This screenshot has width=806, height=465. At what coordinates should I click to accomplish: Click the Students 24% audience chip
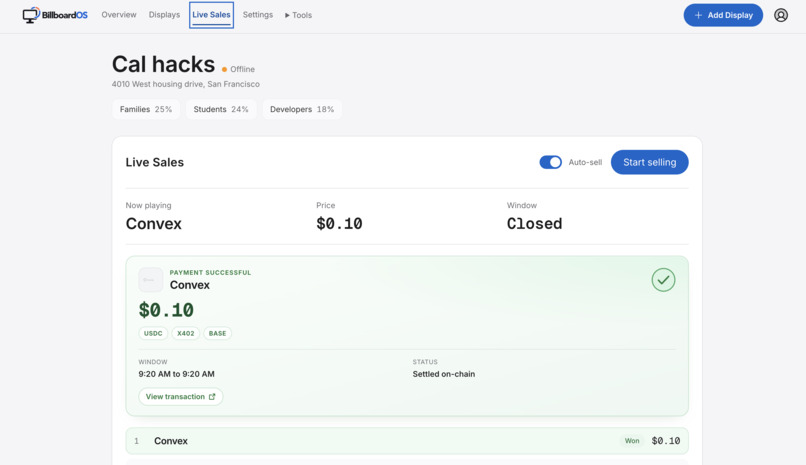[x=221, y=109]
